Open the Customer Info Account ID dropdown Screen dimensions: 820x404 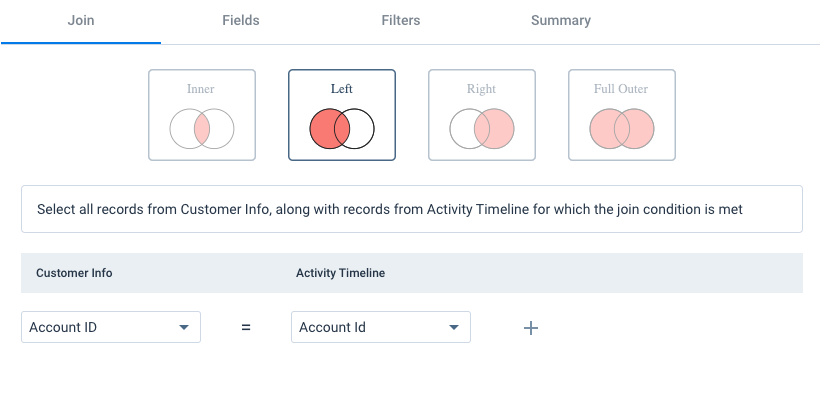coord(111,327)
